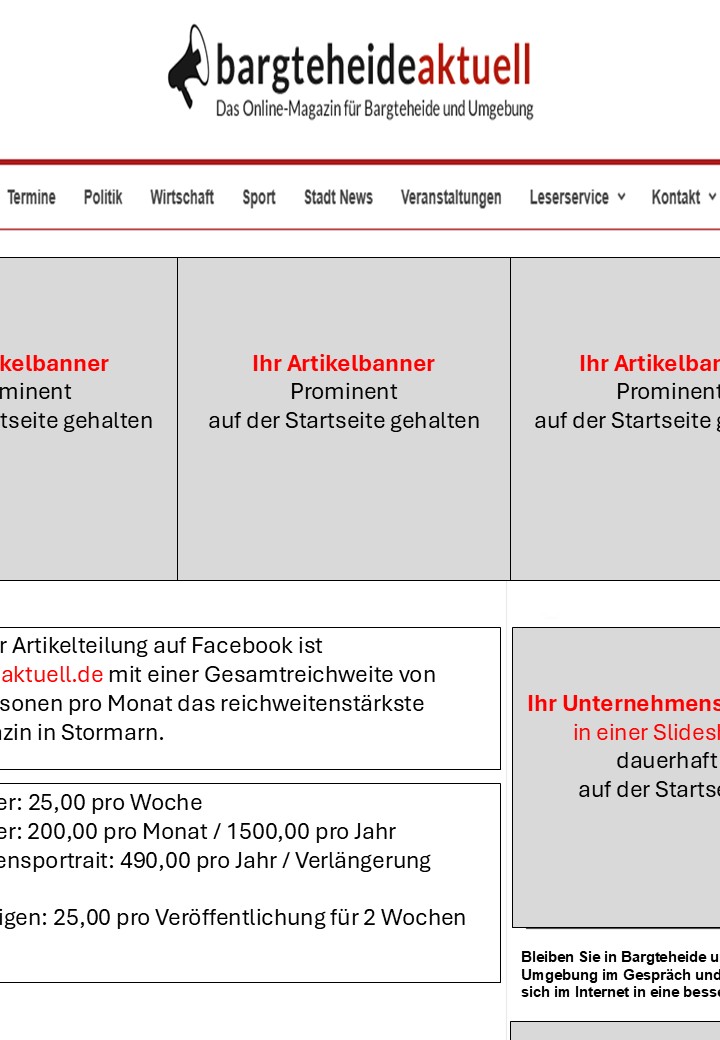Screen dimensions: 720x1040
Task: Click the text 490,00 pro Jahr / Verlängerung
Action: pyautogui.click(x=275, y=860)
